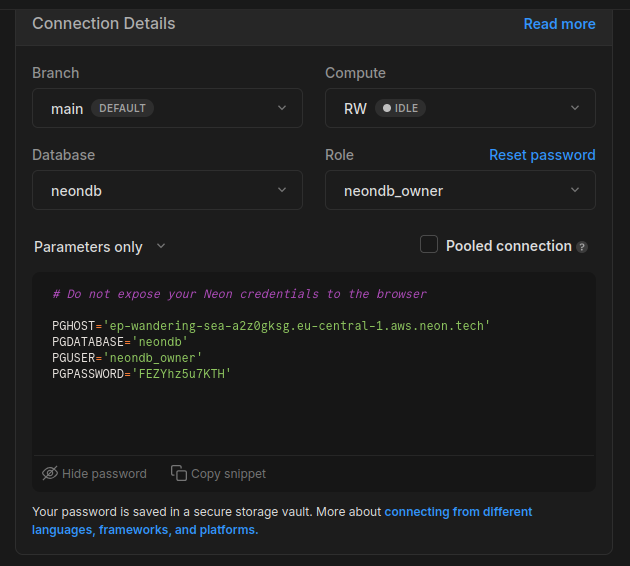630x566 pixels.
Task: Toggle Hide password visibility
Action: pyautogui.click(x=95, y=473)
